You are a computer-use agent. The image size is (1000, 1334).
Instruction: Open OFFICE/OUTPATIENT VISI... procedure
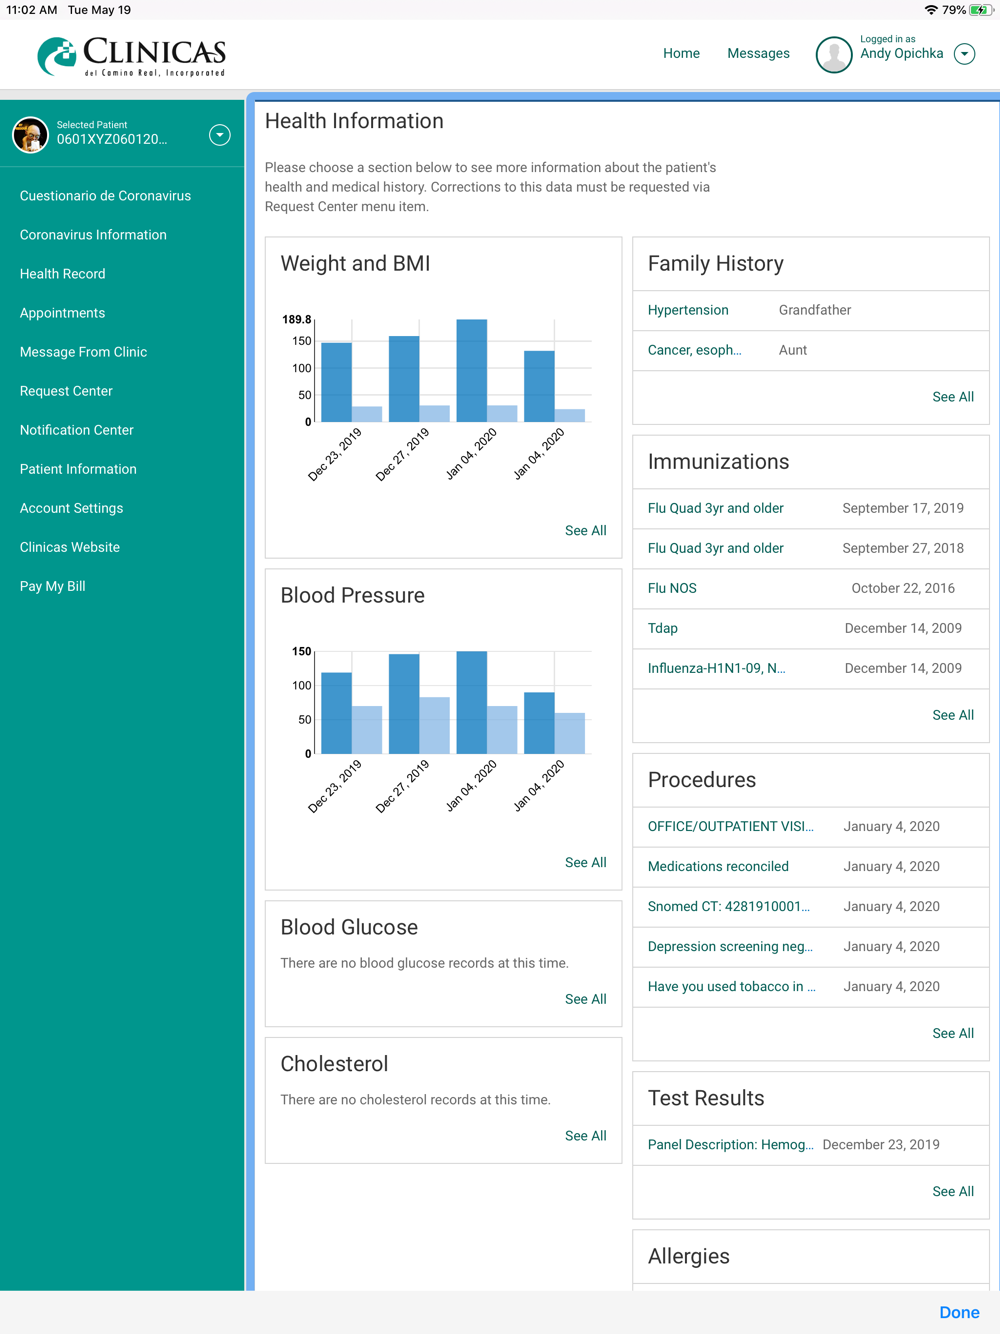(x=730, y=826)
